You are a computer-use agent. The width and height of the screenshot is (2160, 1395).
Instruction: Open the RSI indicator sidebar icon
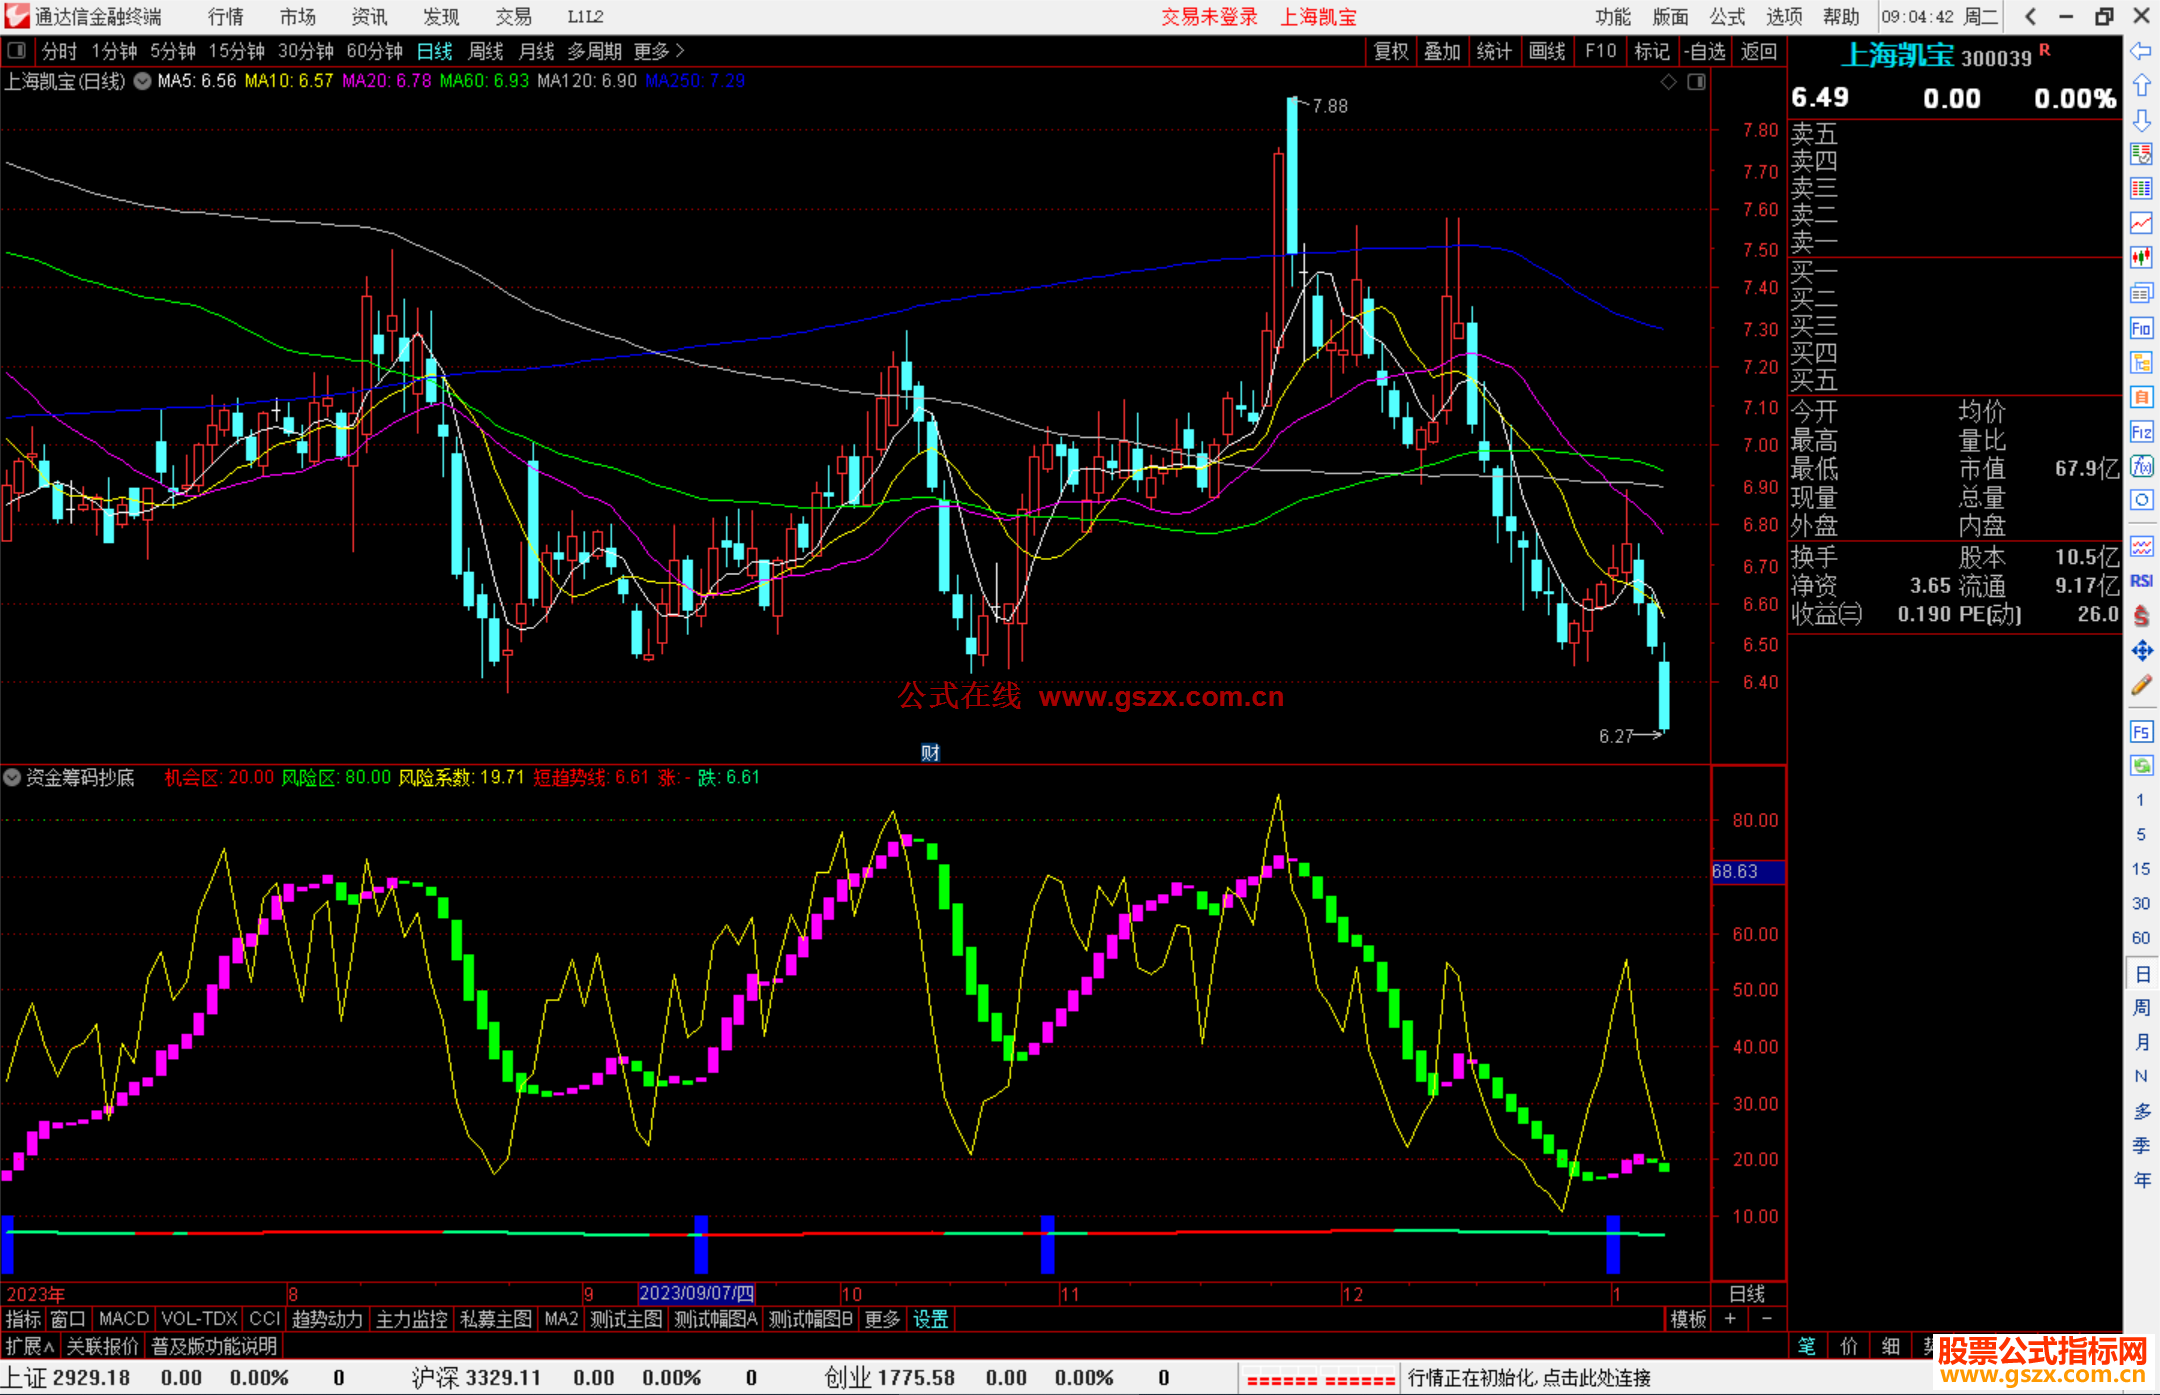(x=2141, y=581)
